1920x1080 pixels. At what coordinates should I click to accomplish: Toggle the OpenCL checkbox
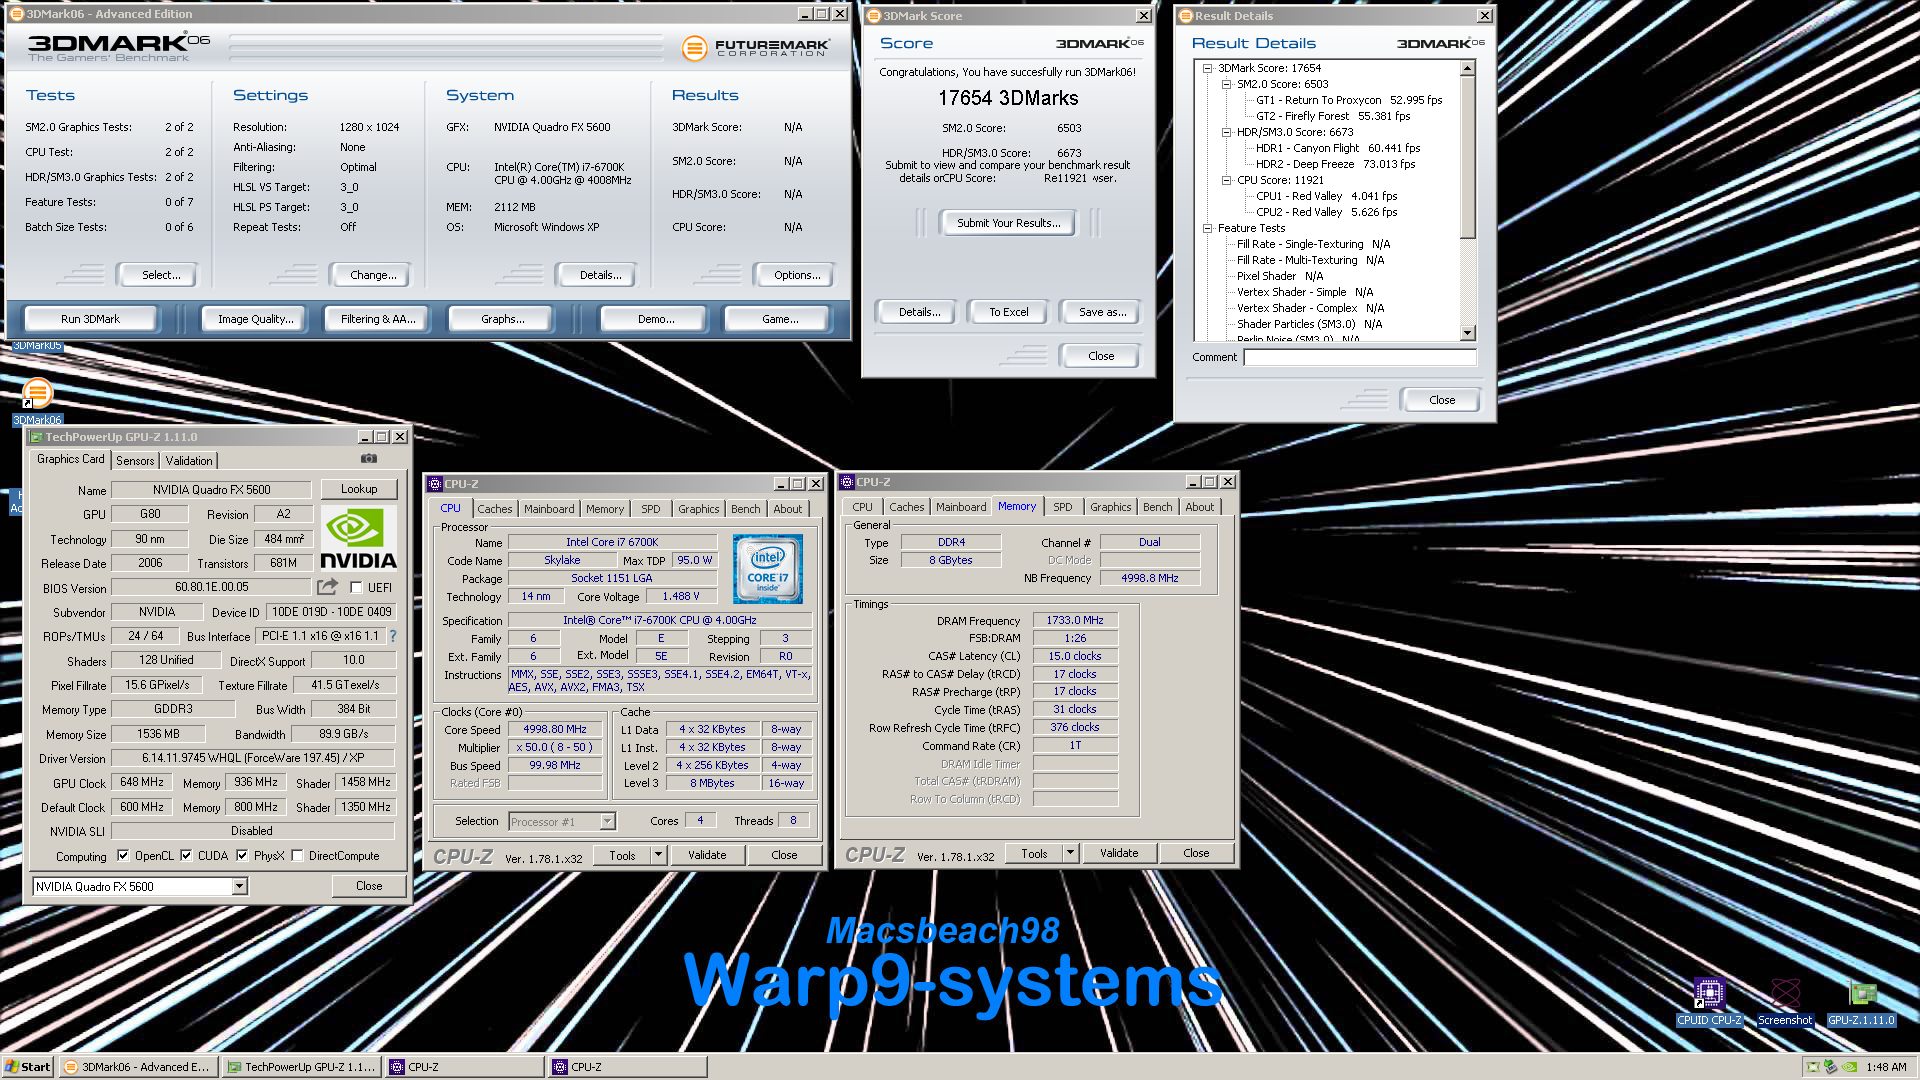click(123, 856)
